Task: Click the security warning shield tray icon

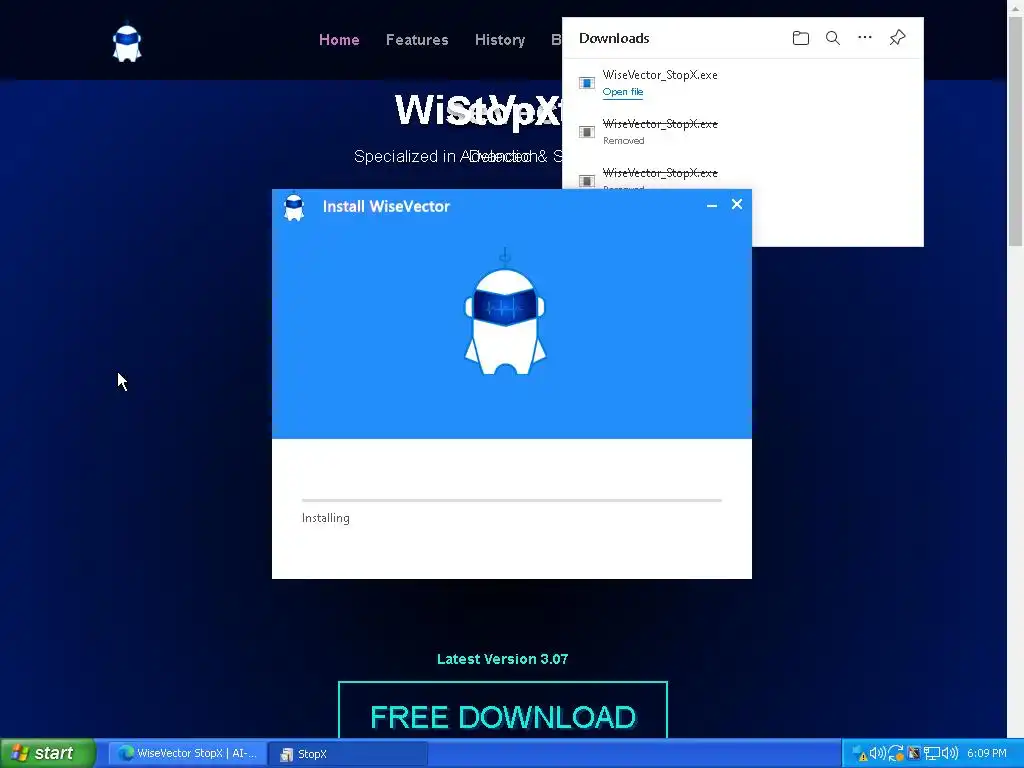Action: pyautogui.click(x=861, y=754)
